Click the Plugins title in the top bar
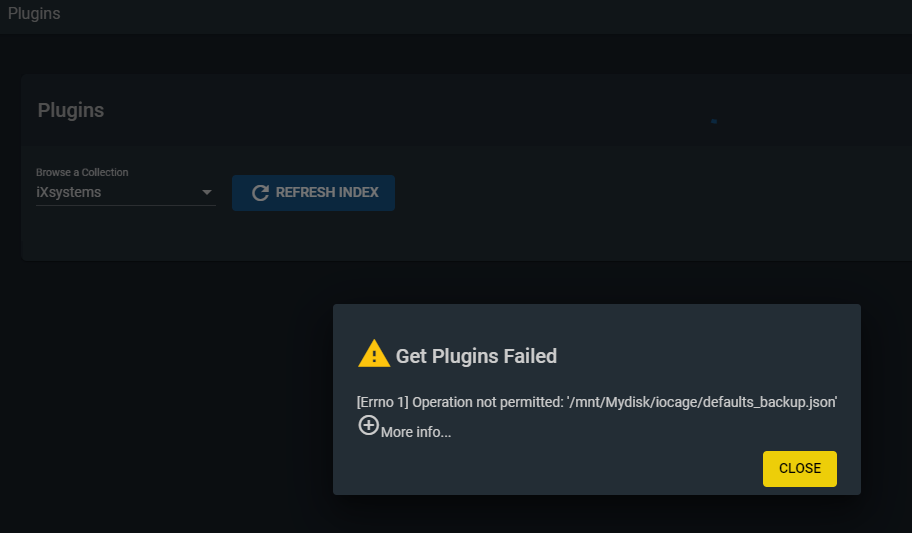 tap(34, 13)
